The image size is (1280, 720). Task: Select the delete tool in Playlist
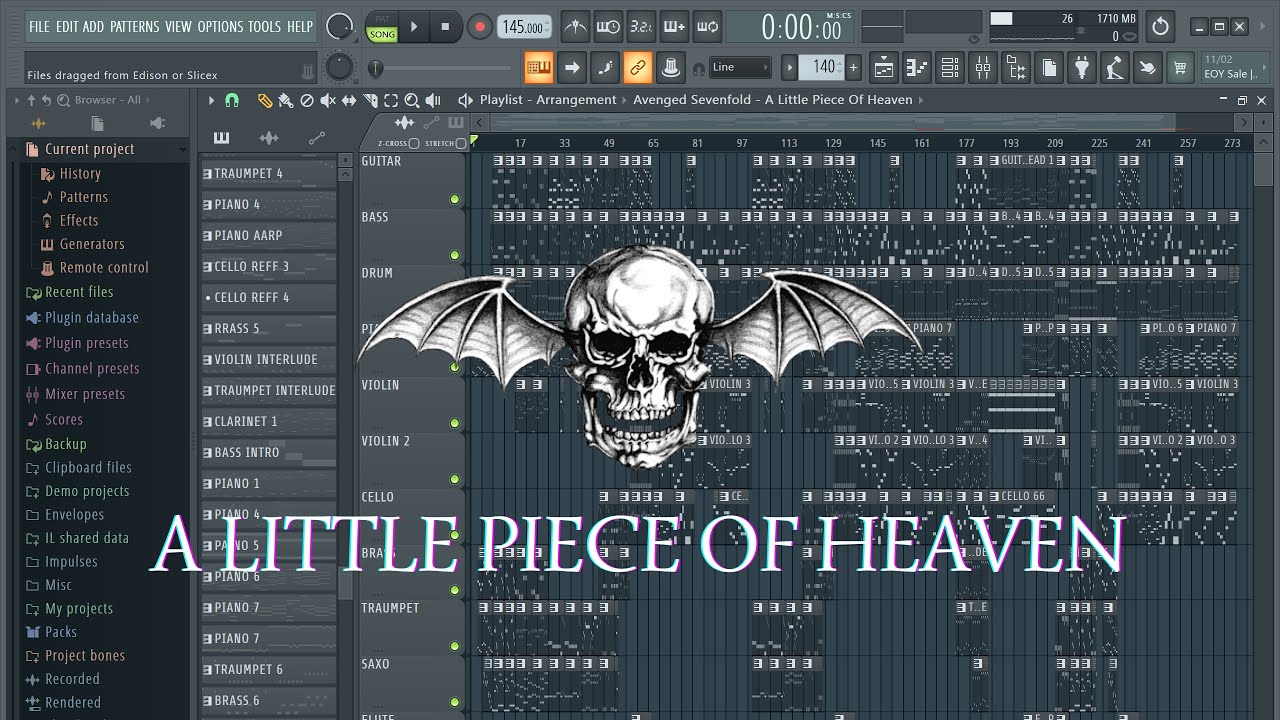click(x=307, y=100)
